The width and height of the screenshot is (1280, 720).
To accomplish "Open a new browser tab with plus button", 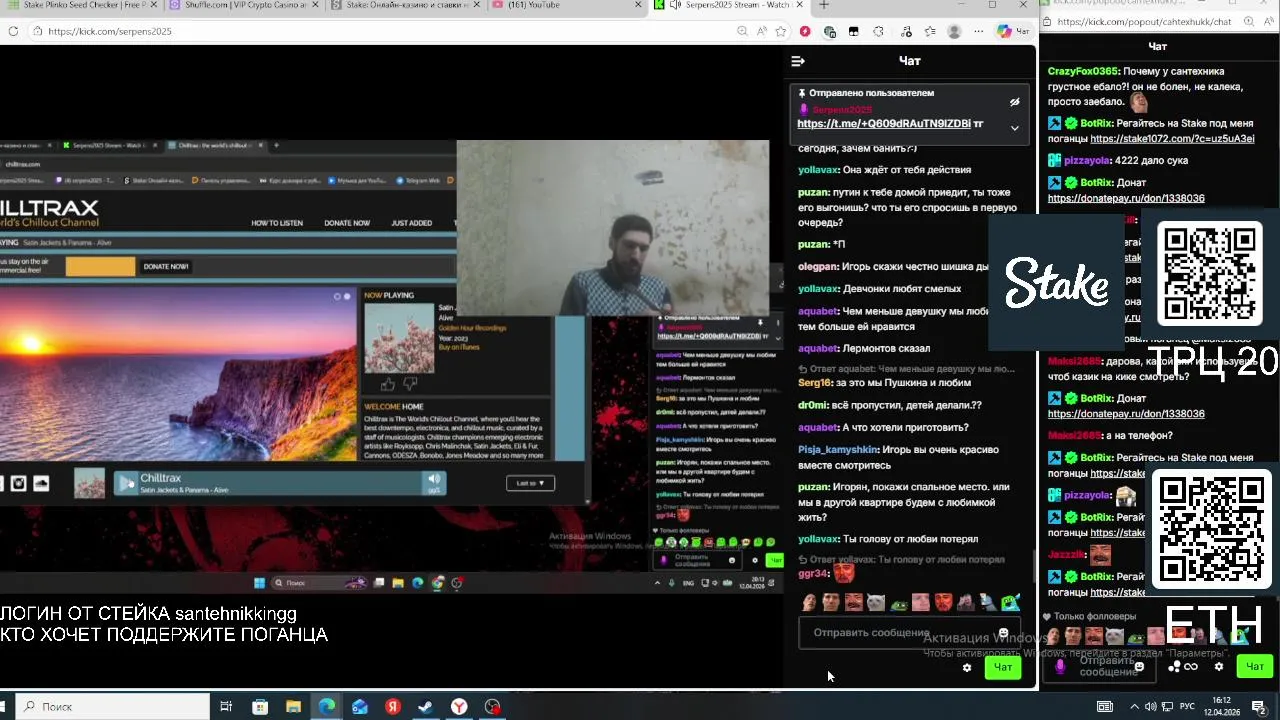I will click(824, 5).
